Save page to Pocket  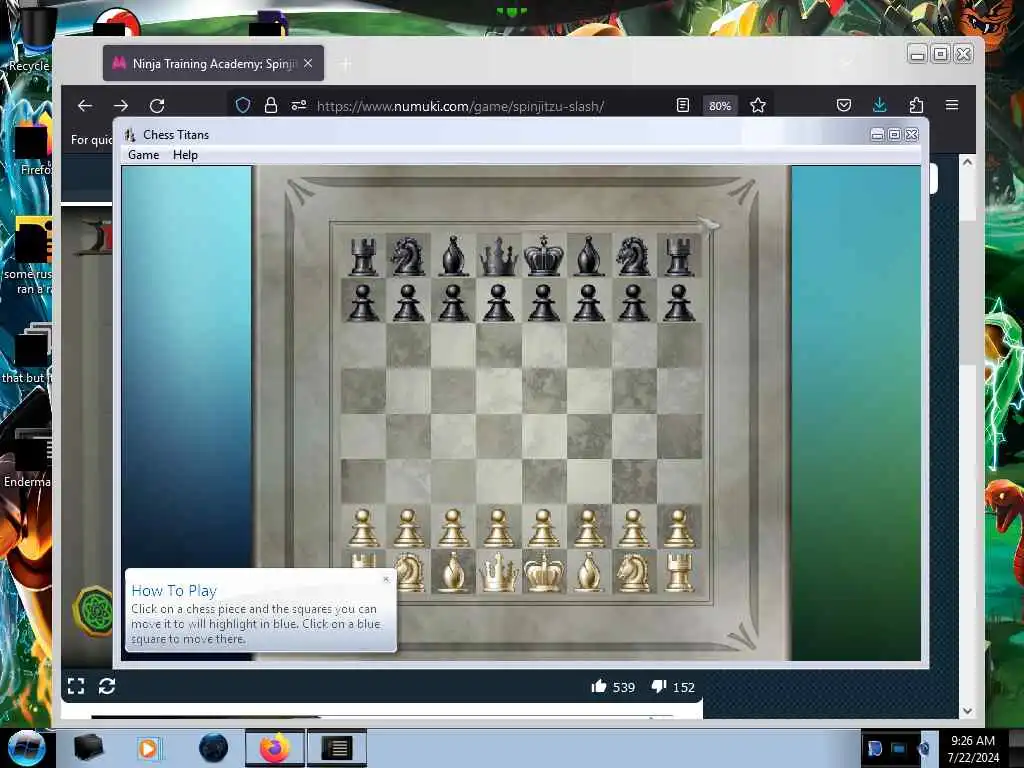844,105
